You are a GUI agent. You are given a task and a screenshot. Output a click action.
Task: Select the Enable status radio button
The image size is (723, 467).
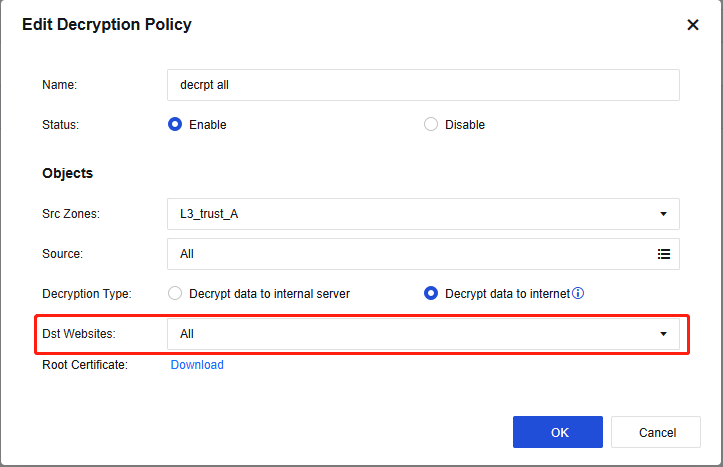175,125
